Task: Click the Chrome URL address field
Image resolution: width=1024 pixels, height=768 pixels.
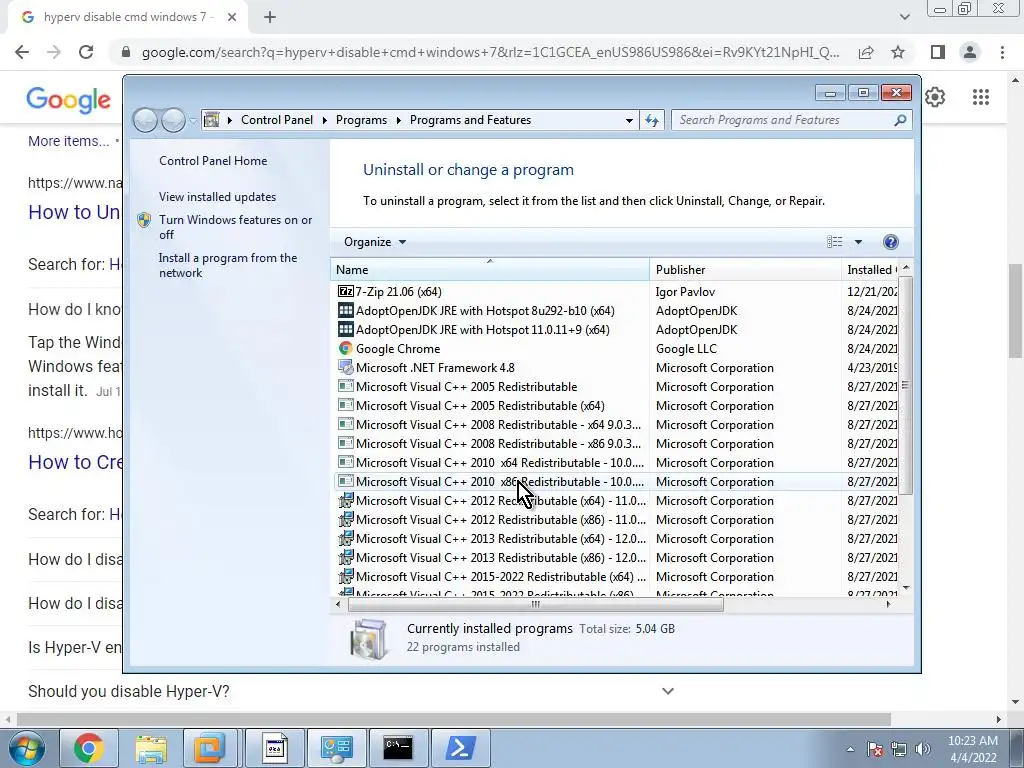Action: point(490,52)
